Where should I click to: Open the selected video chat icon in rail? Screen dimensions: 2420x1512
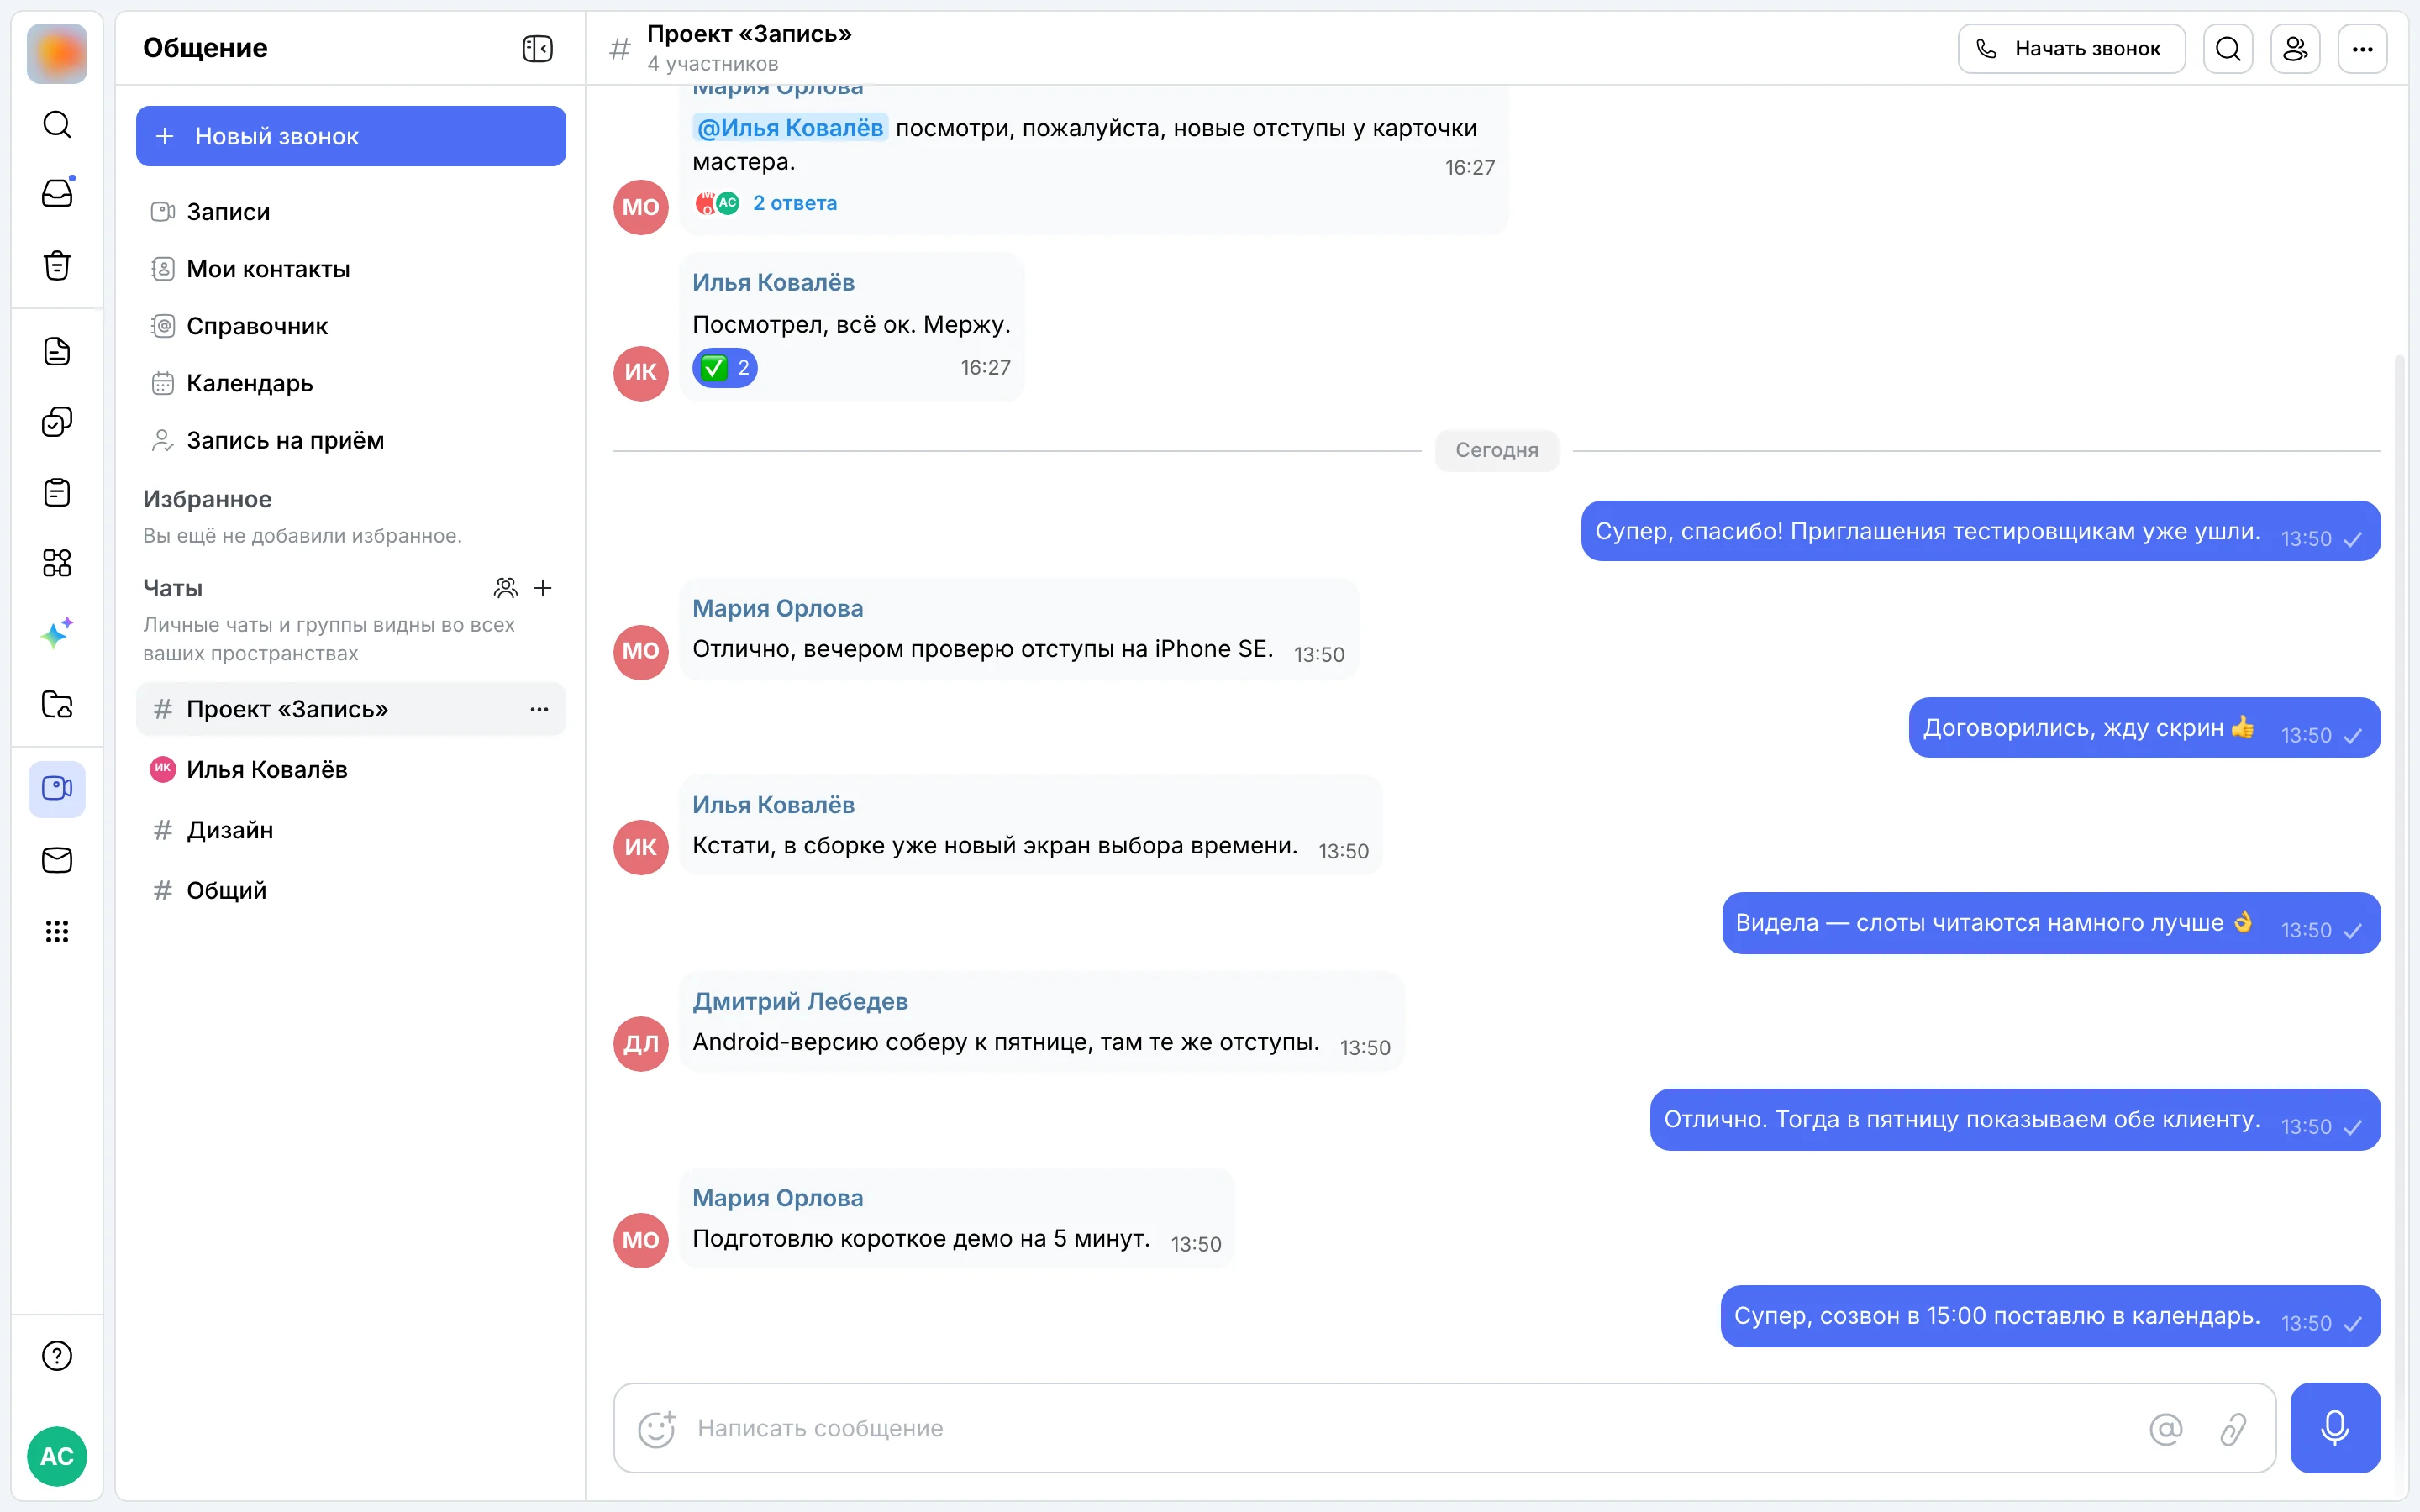[x=57, y=789]
